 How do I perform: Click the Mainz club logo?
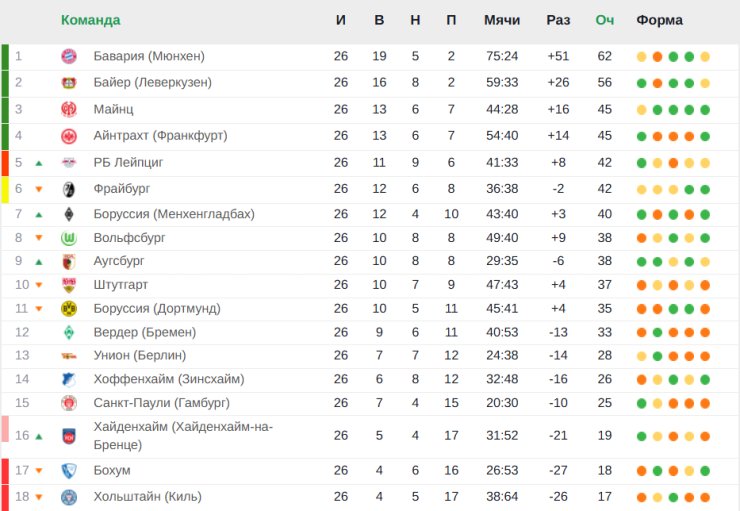click(x=69, y=109)
